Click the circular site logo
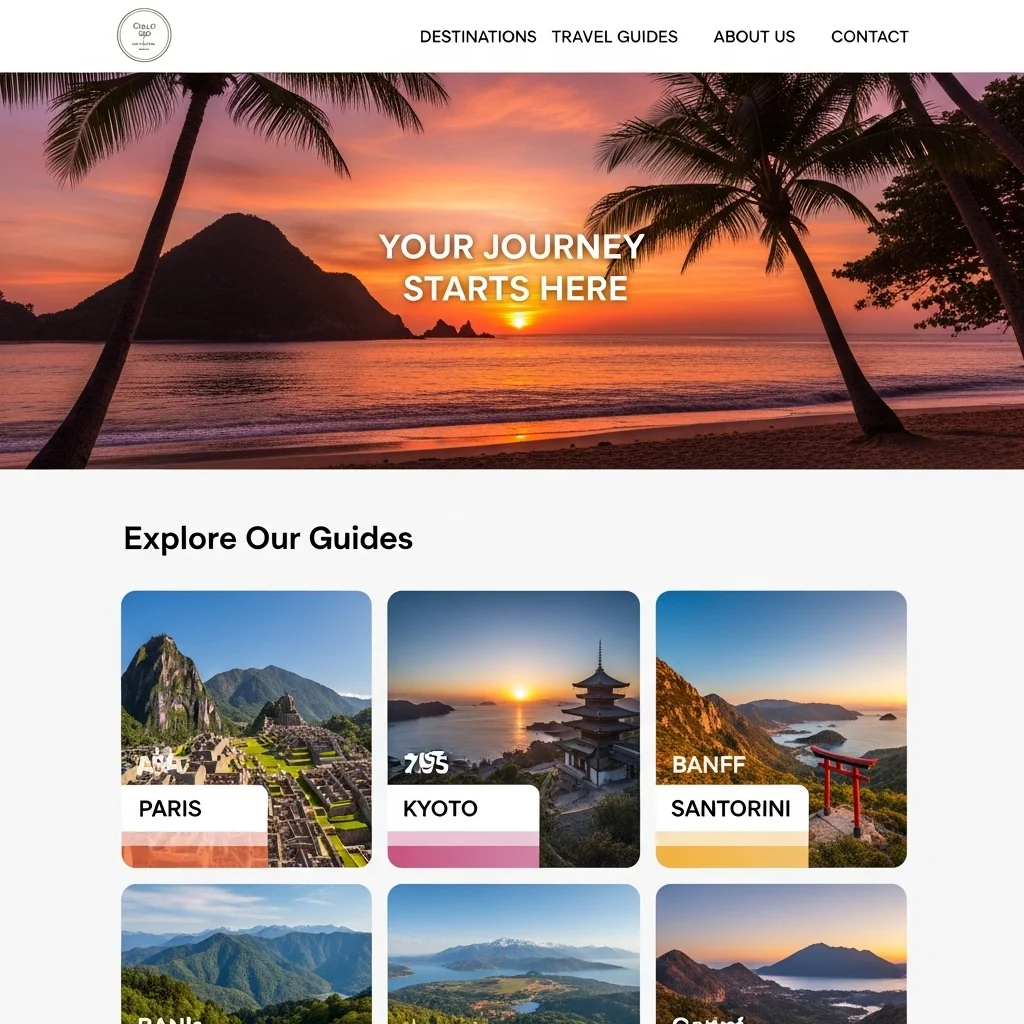This screenshot has width=1024, height=1024. tap(144, 35)
